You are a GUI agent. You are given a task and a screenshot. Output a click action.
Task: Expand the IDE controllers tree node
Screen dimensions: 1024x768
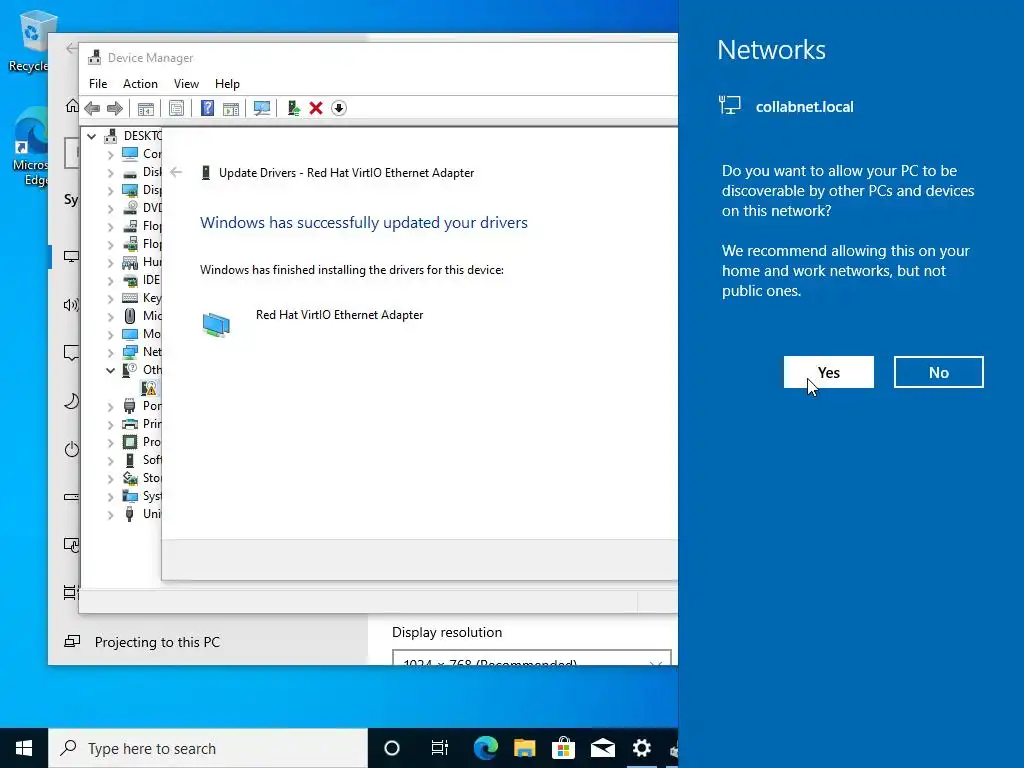pyautogui.click(x=110, y=281)
